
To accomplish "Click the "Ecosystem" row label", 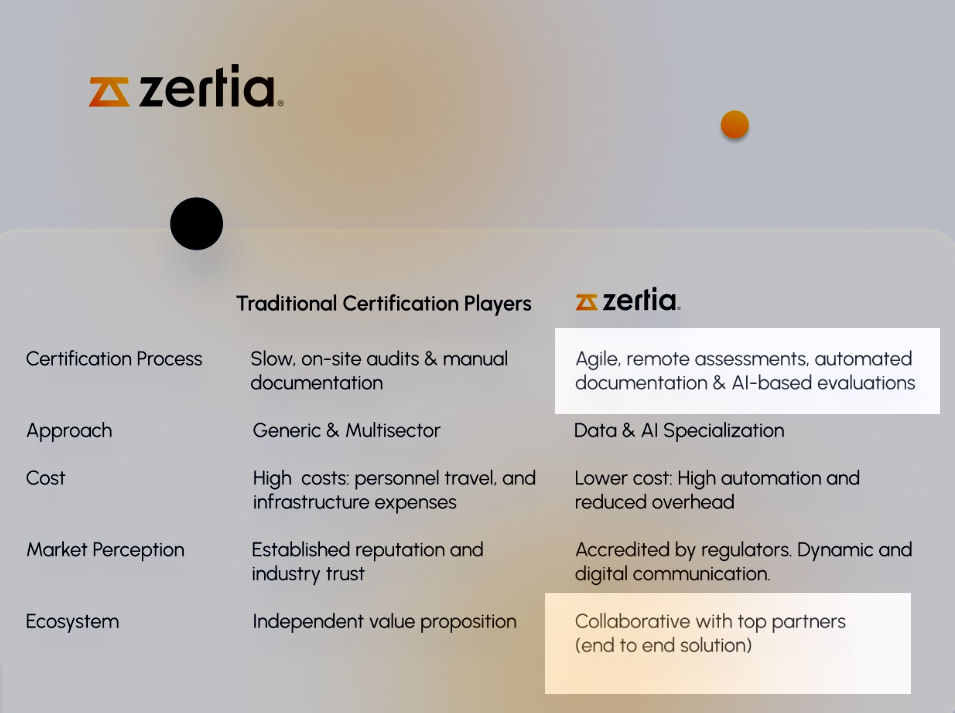I will [72, 622].
